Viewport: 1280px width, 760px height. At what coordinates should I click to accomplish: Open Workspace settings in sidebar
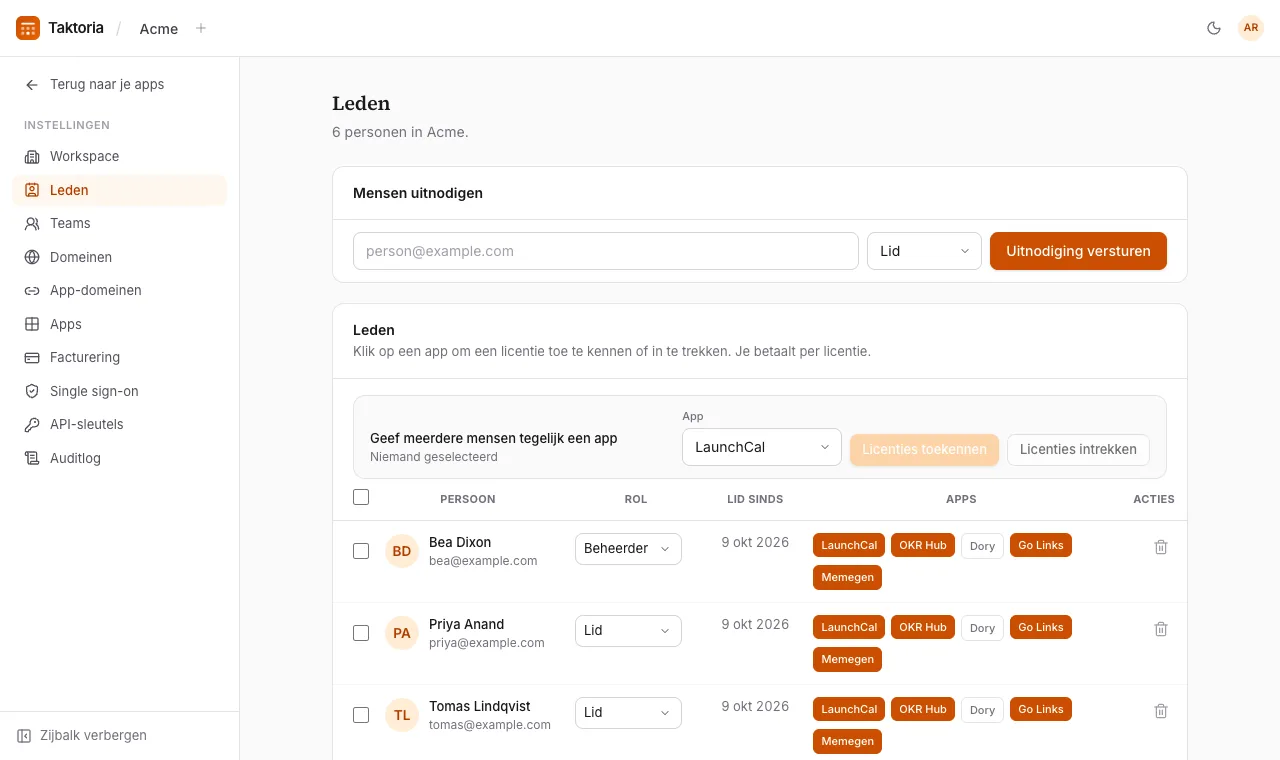pyautogui.click(x=119, y=156)
